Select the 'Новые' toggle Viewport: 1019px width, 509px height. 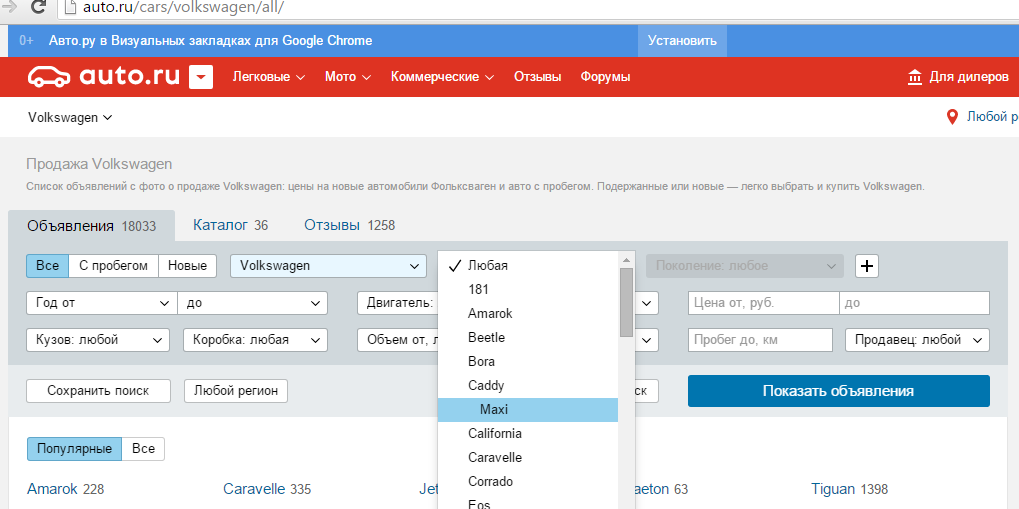187,266
